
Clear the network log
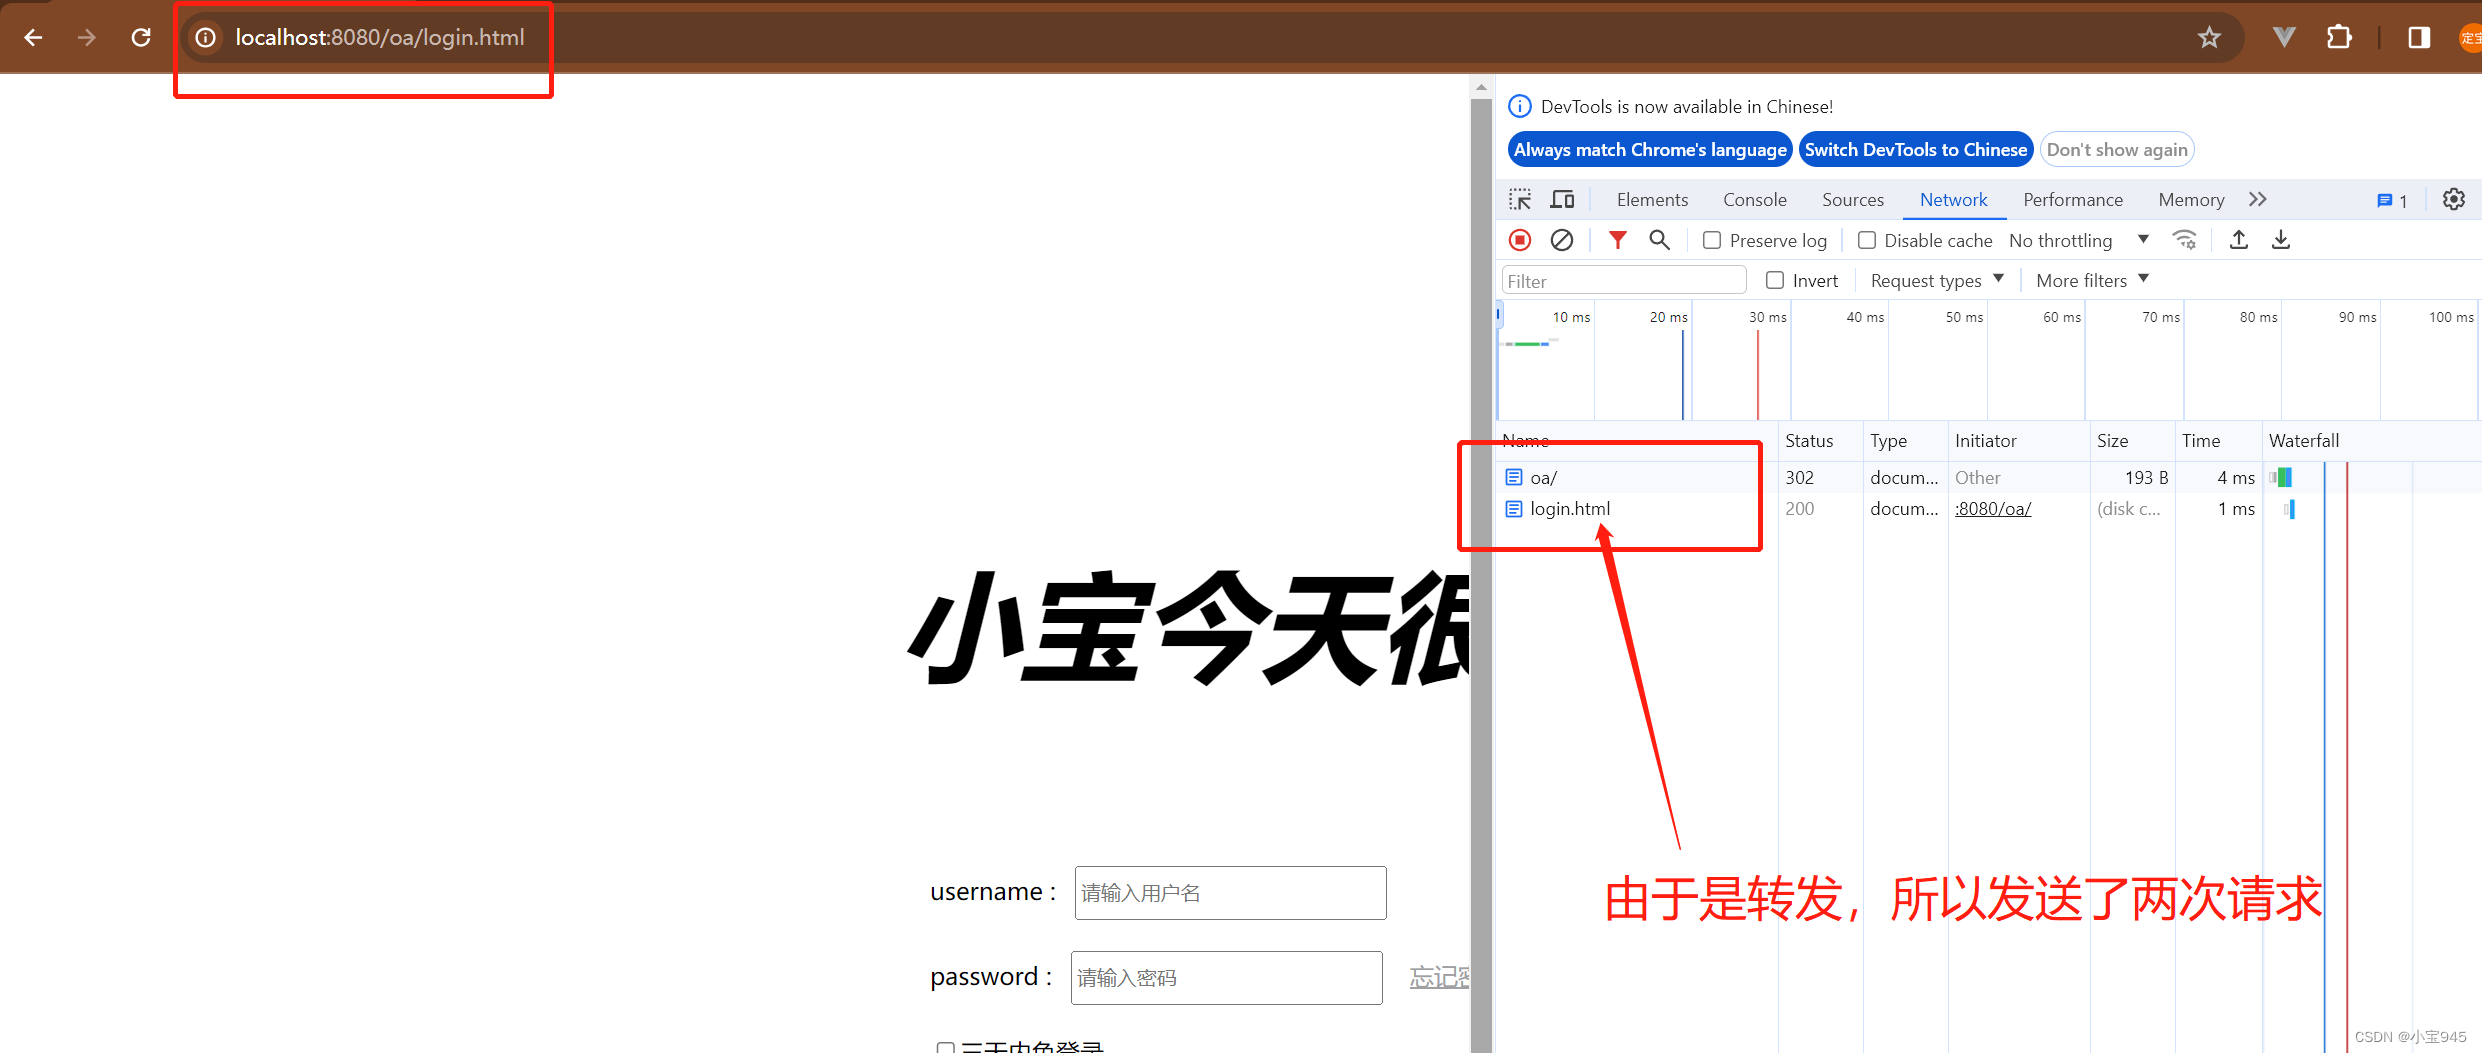[x=1562, y=240]
